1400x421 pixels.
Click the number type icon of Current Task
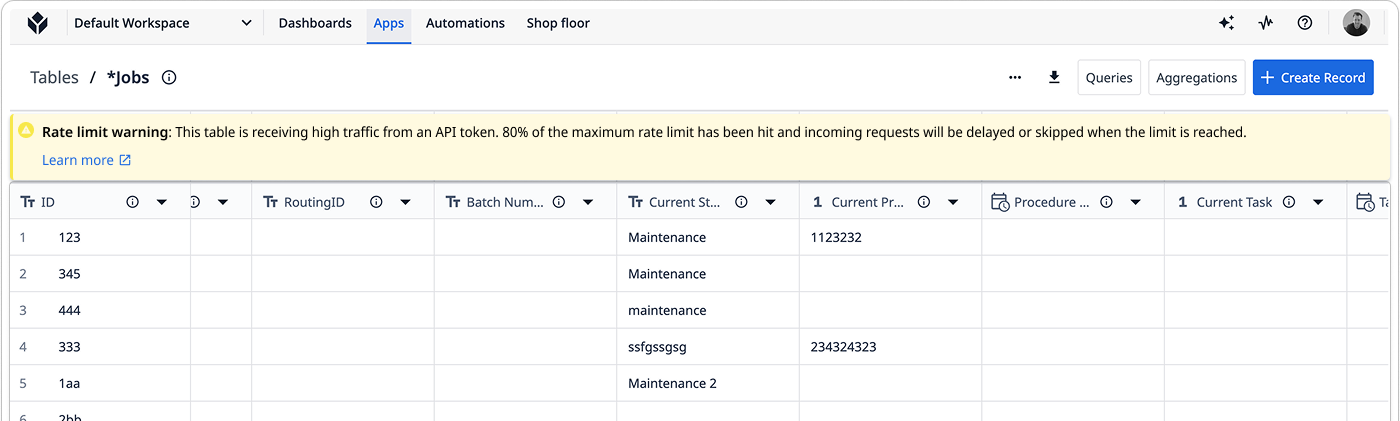tap(1183, 202)
